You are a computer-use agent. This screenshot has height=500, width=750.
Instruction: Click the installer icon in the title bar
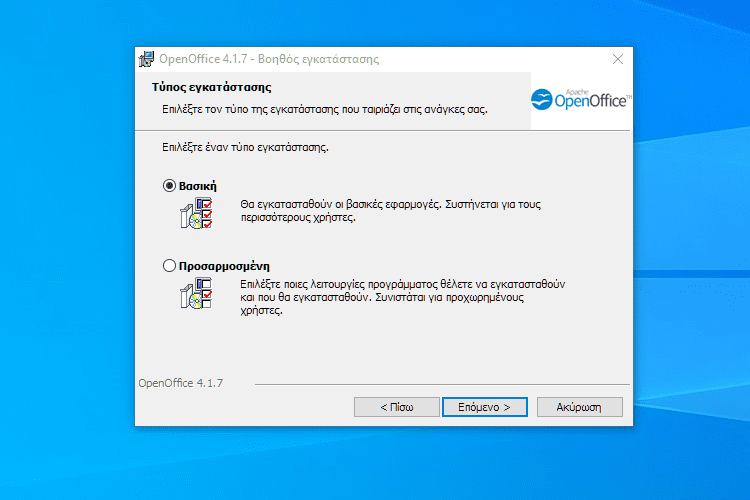click(146, 59)
